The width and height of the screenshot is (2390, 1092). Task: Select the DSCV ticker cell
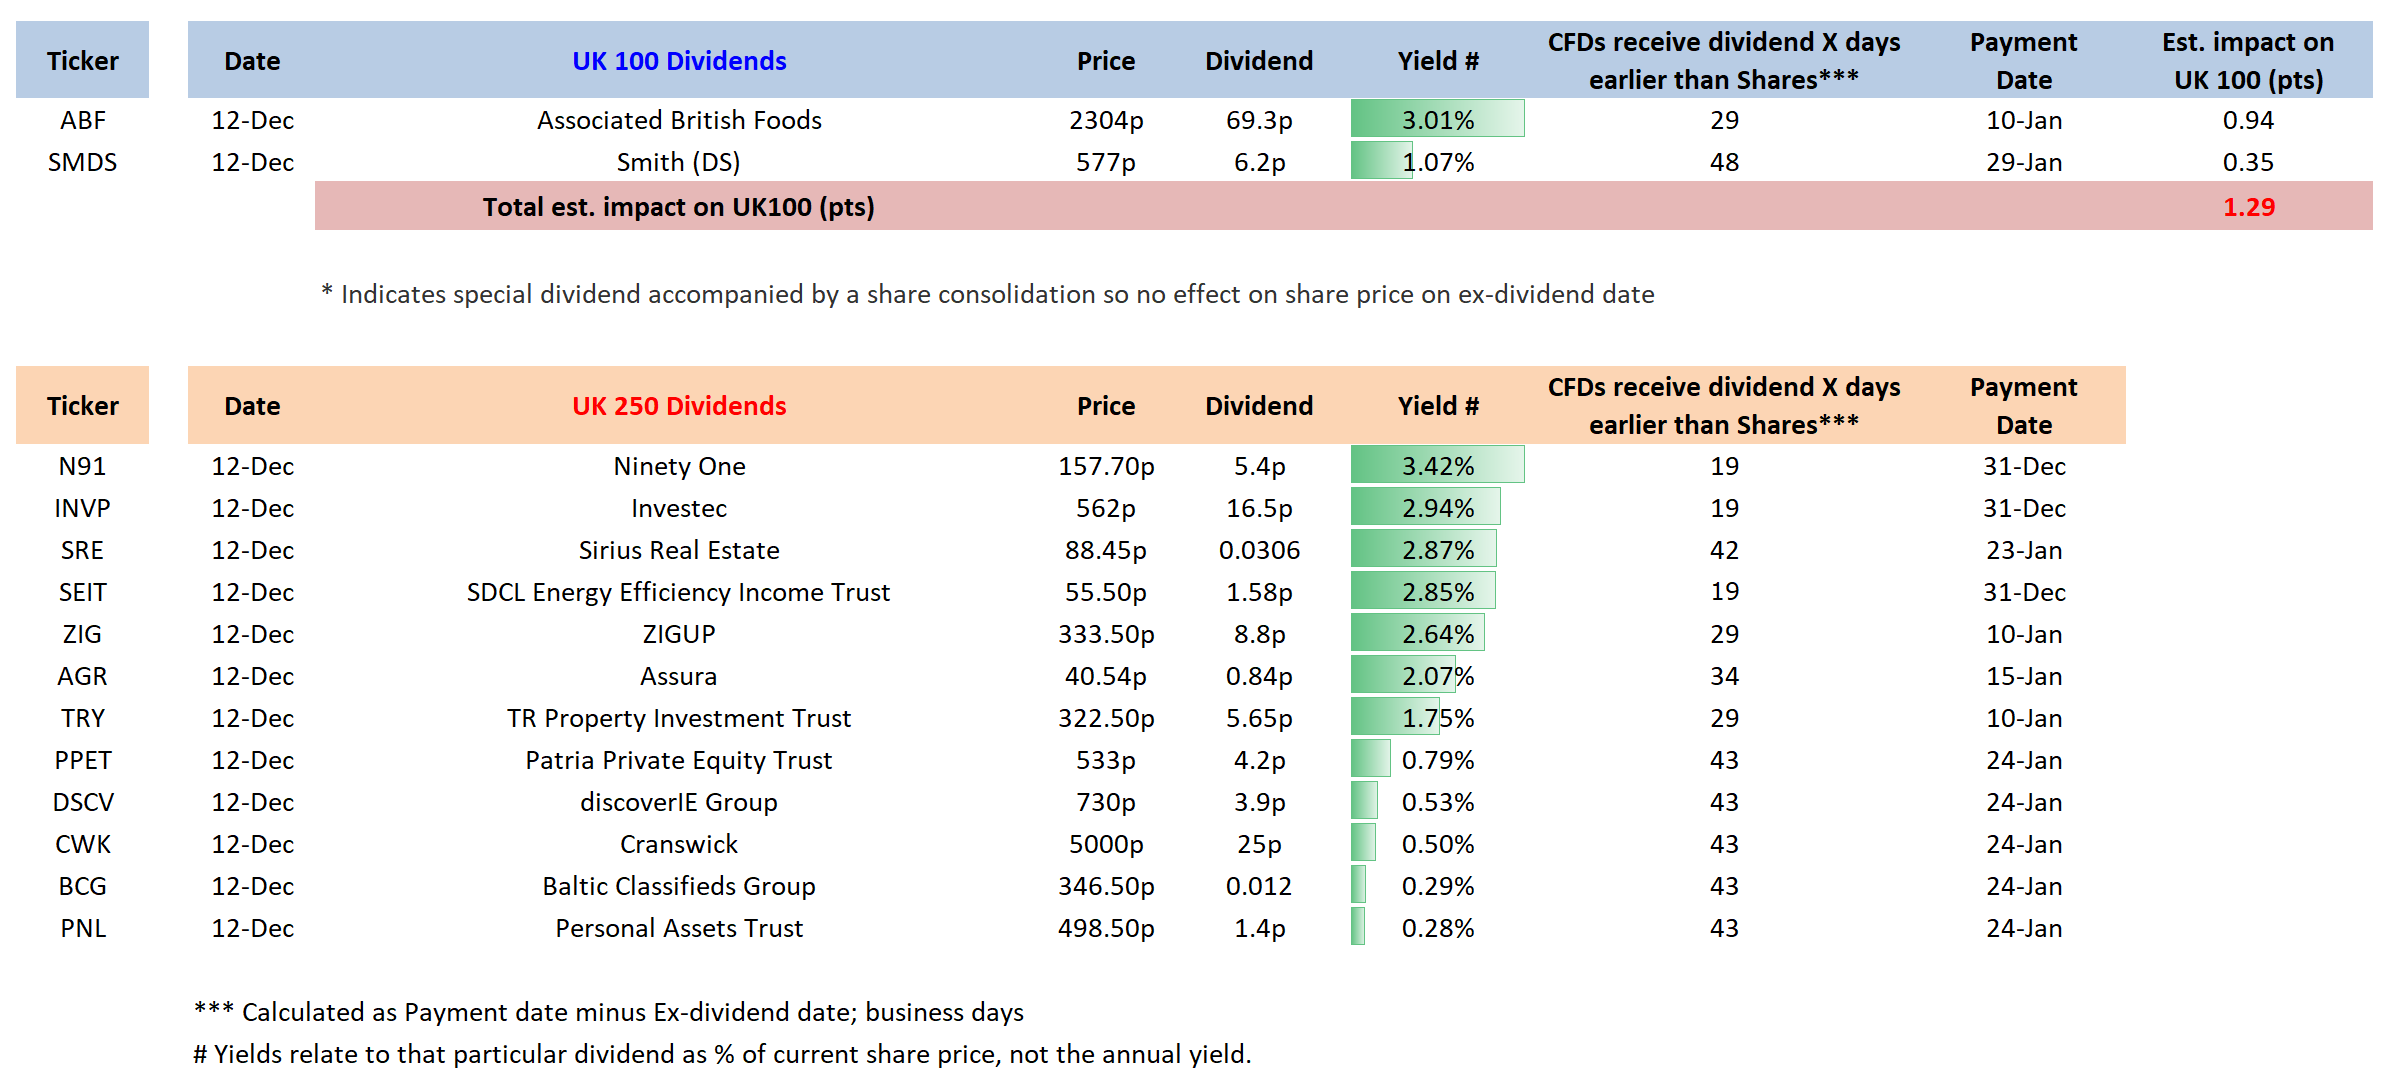tap(82, 802)
